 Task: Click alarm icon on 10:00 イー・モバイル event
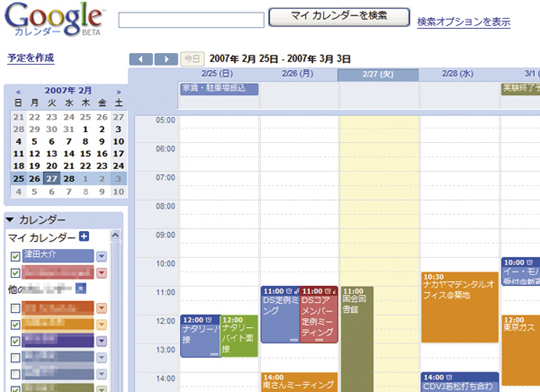[530, 262]
